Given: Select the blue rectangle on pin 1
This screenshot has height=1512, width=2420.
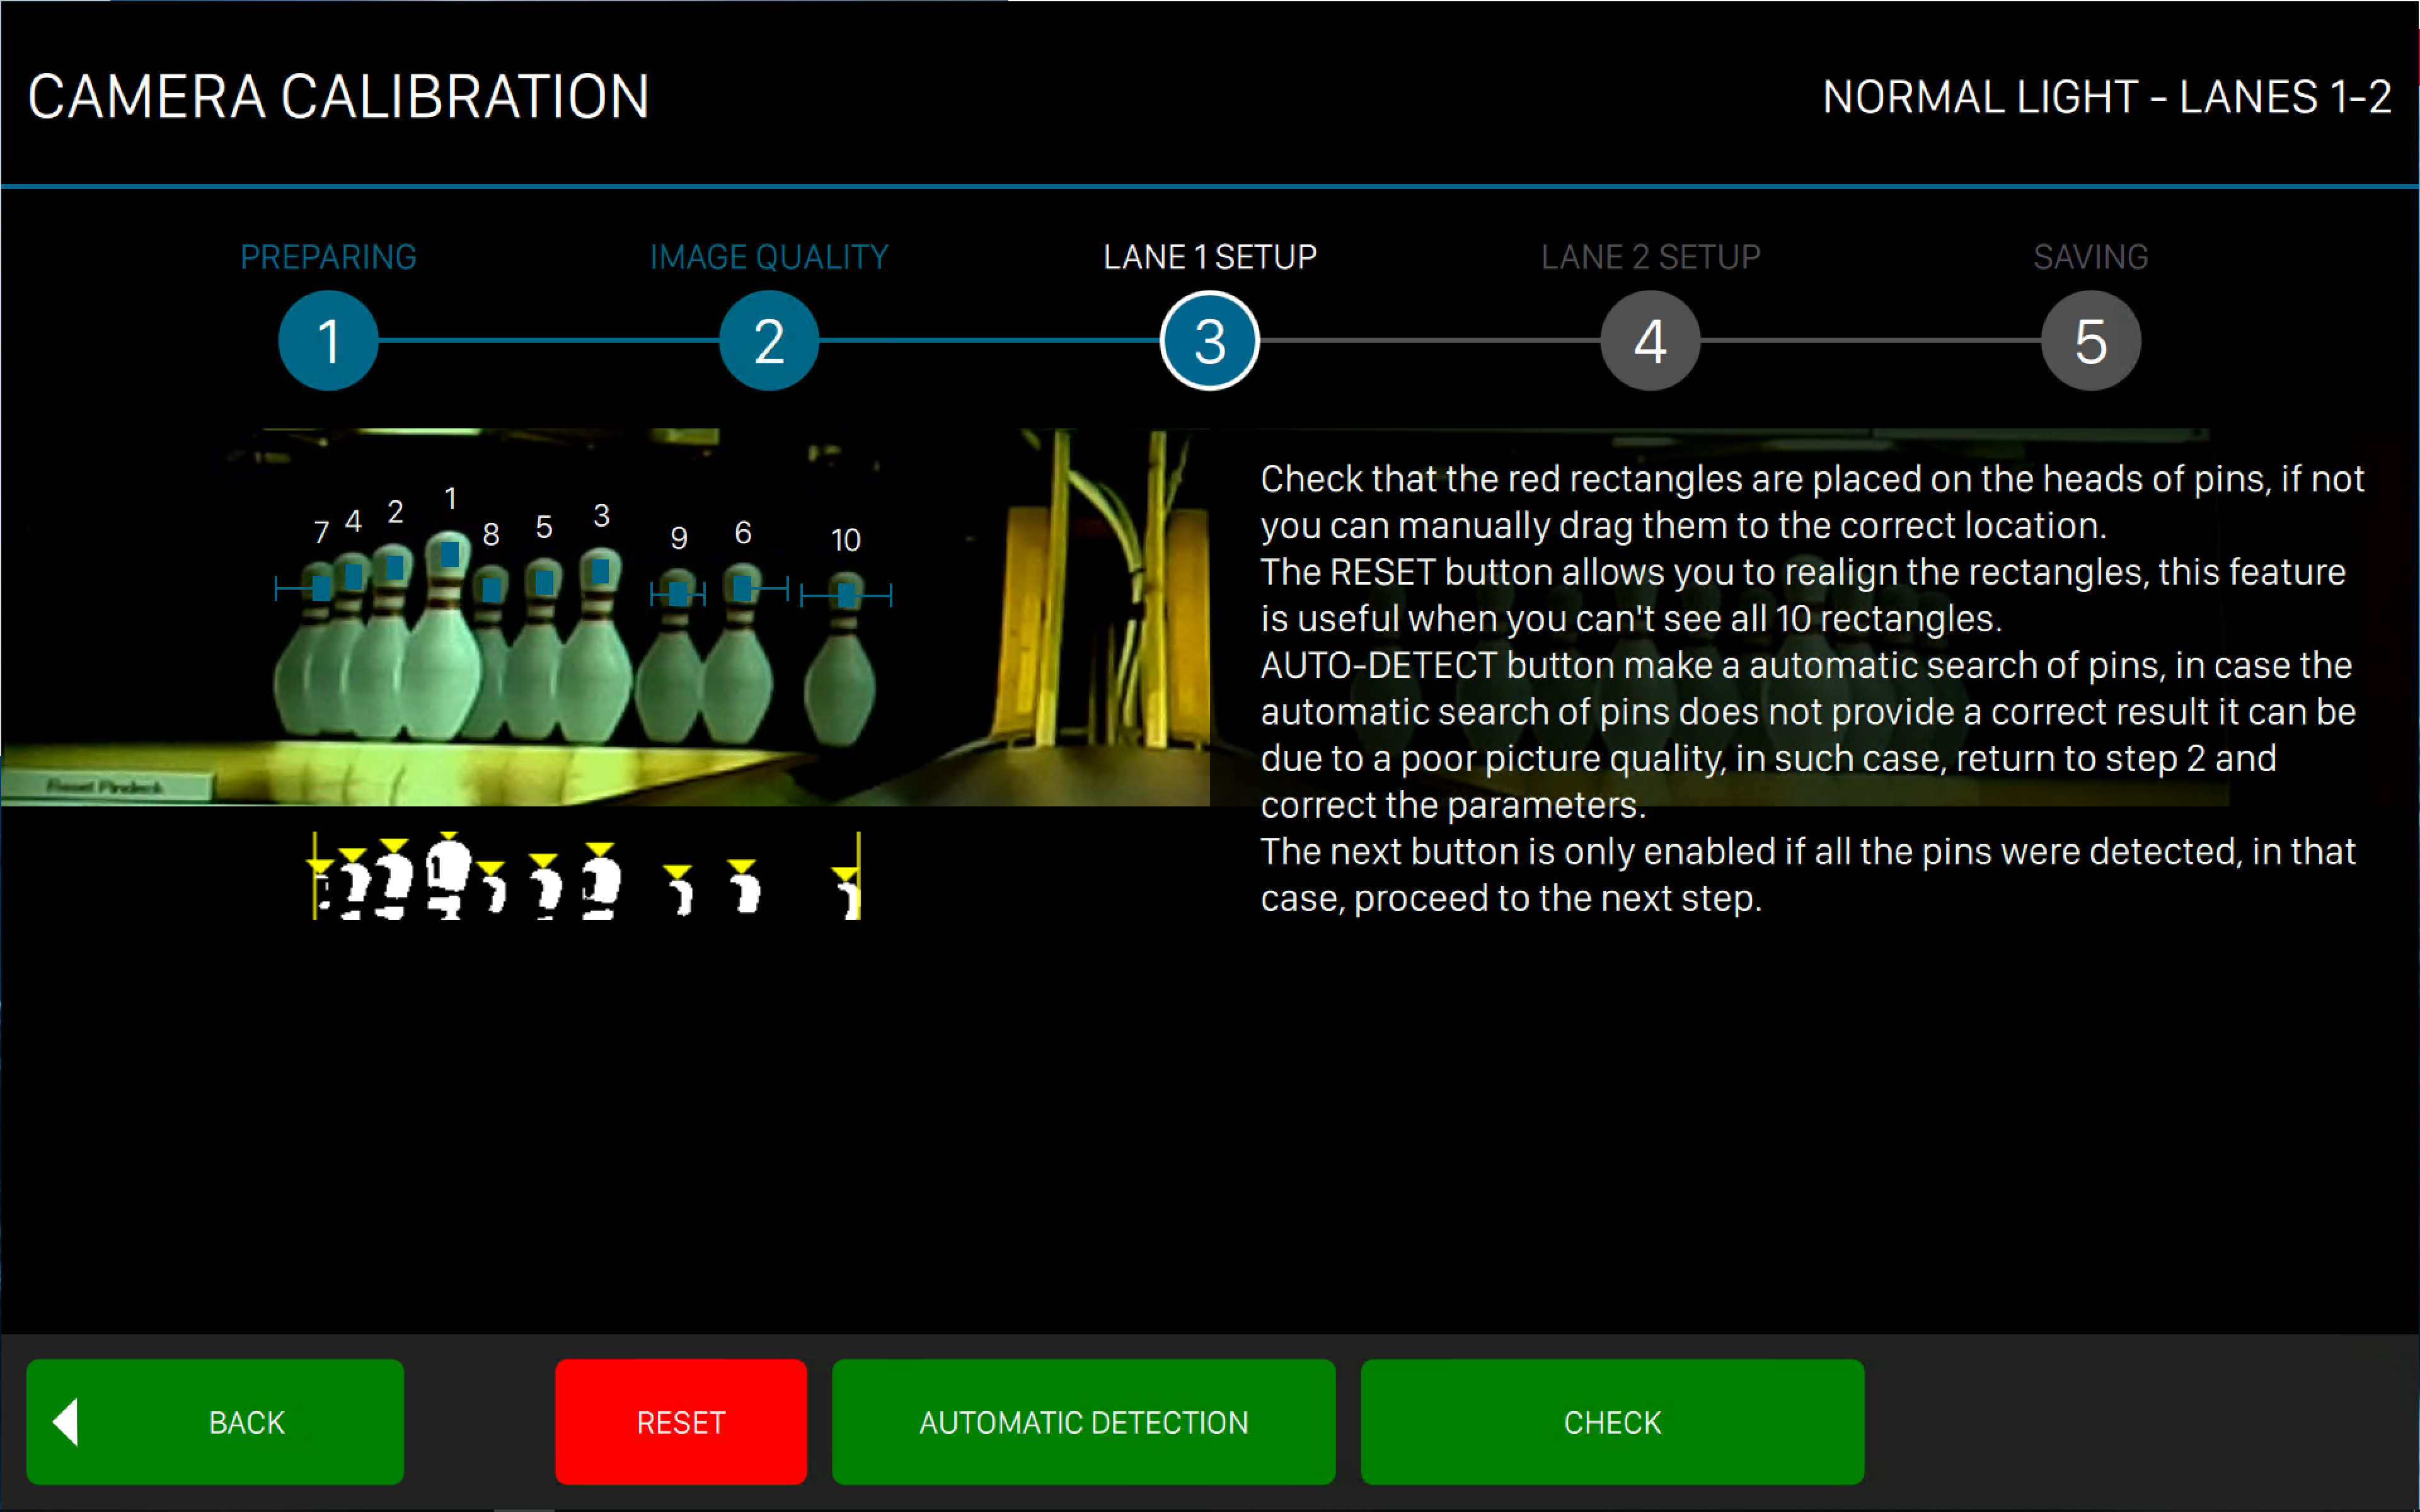Looking at the screenshot, I should [450, 554].
